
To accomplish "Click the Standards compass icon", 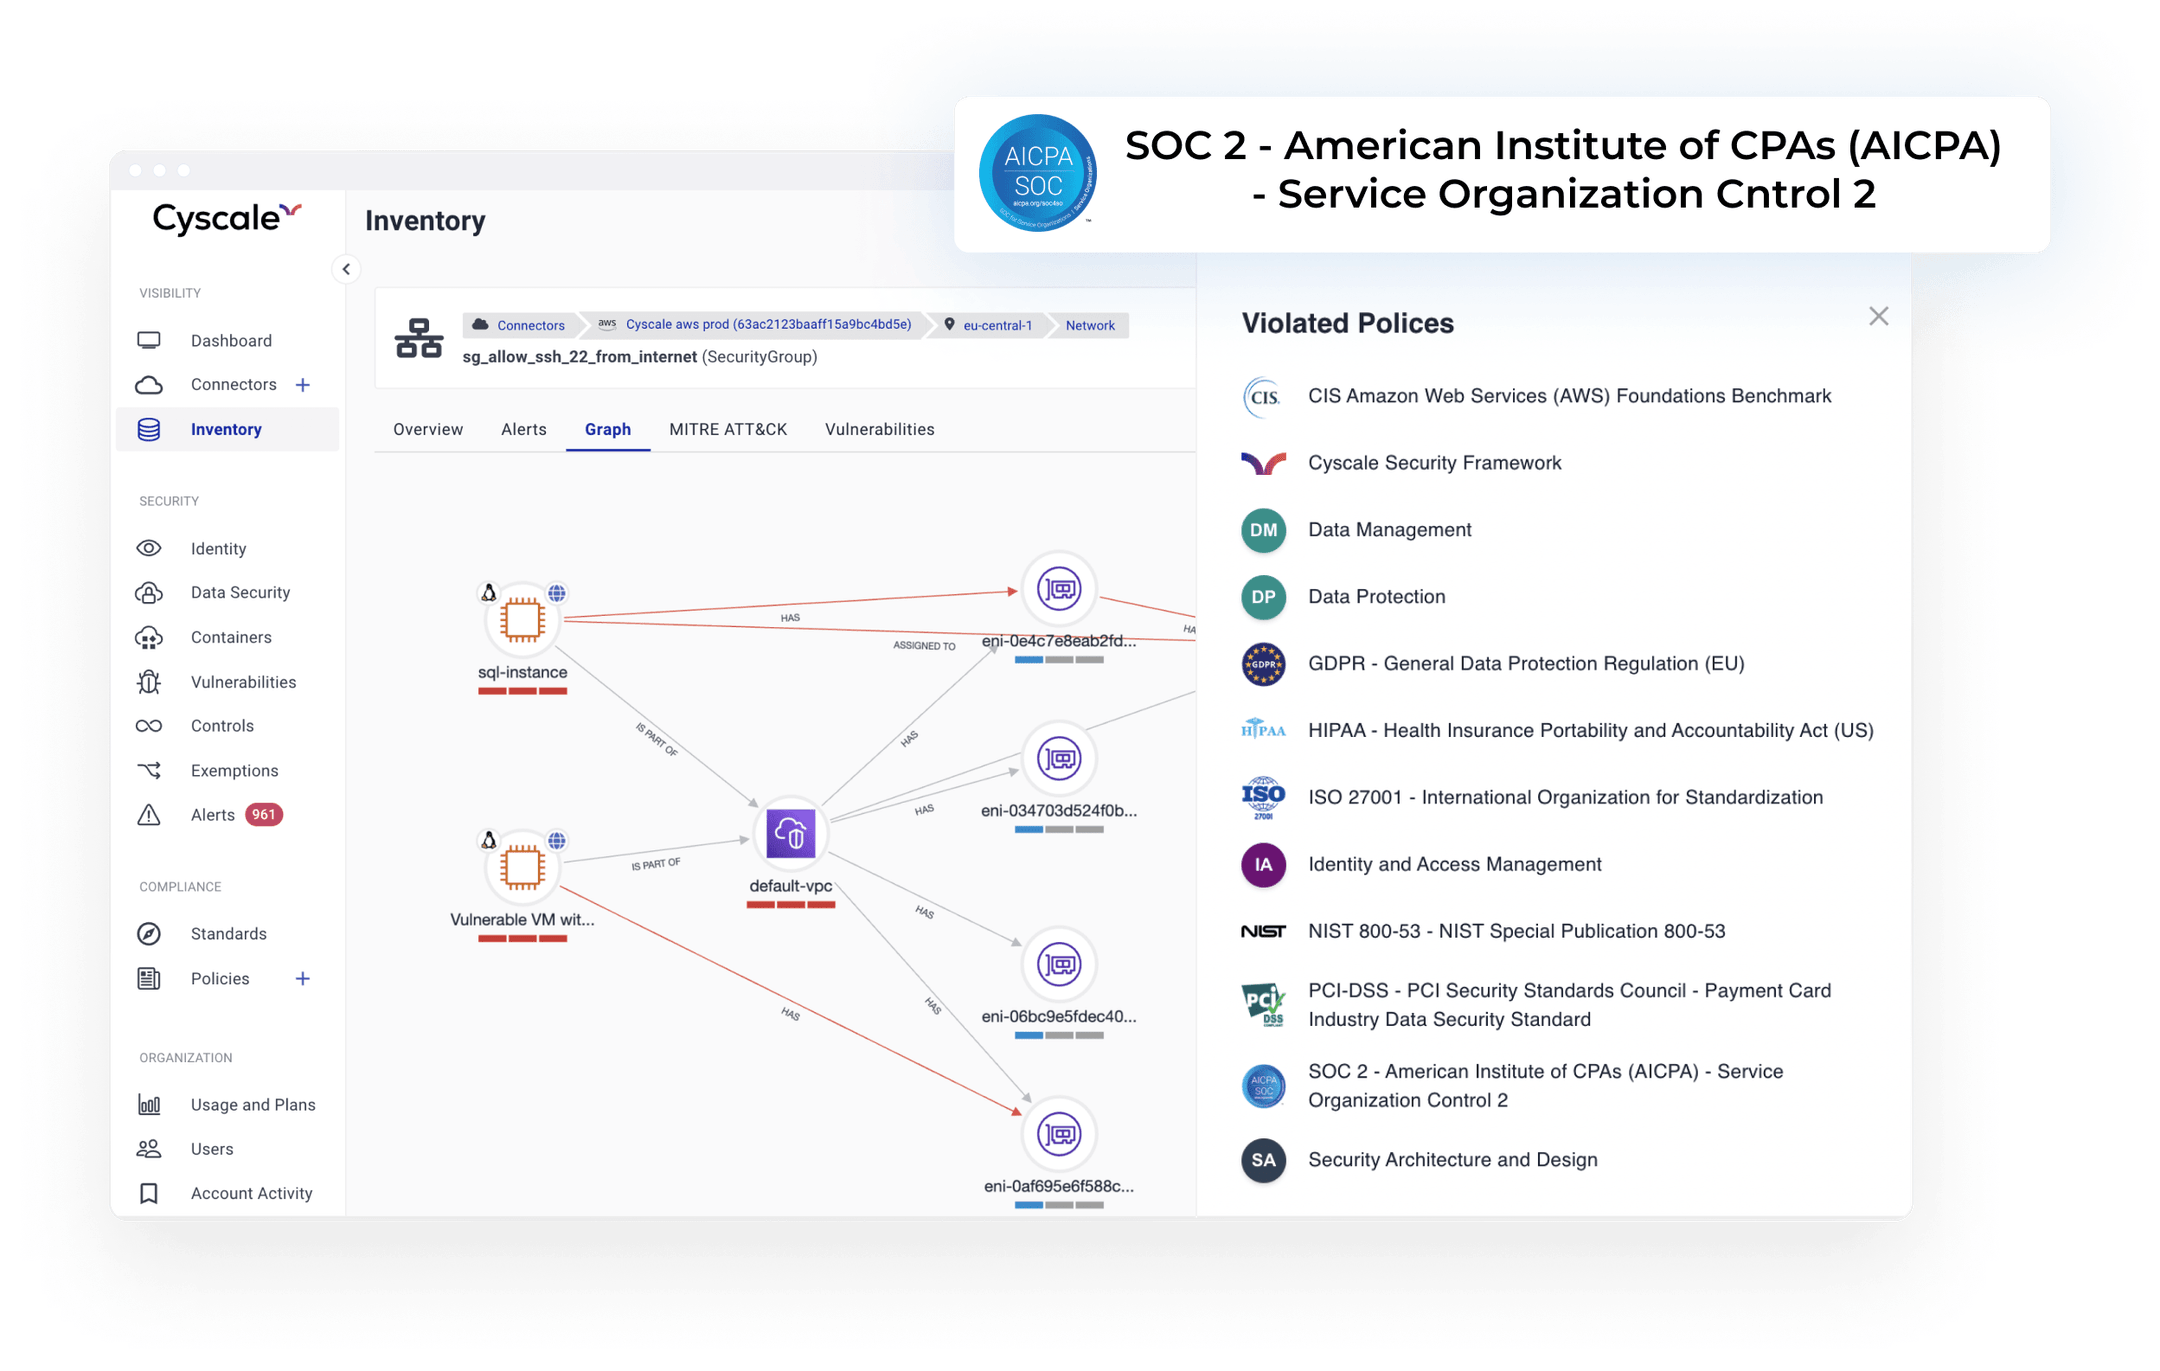I will pyautogui.click(x=149, y=934).
